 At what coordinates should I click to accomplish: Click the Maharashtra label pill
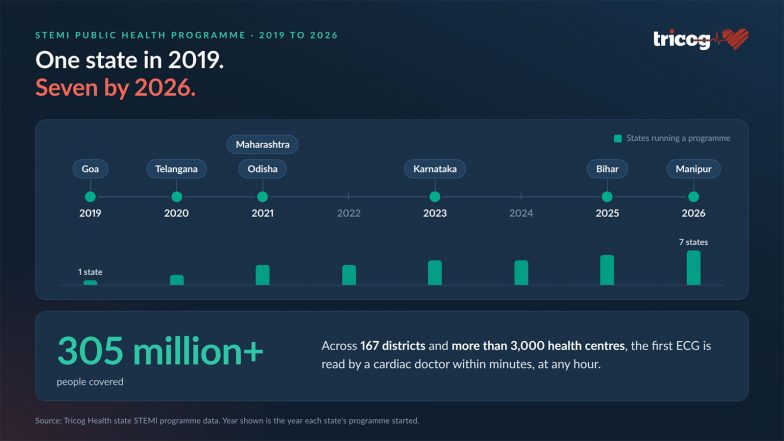tap(262, 144)
